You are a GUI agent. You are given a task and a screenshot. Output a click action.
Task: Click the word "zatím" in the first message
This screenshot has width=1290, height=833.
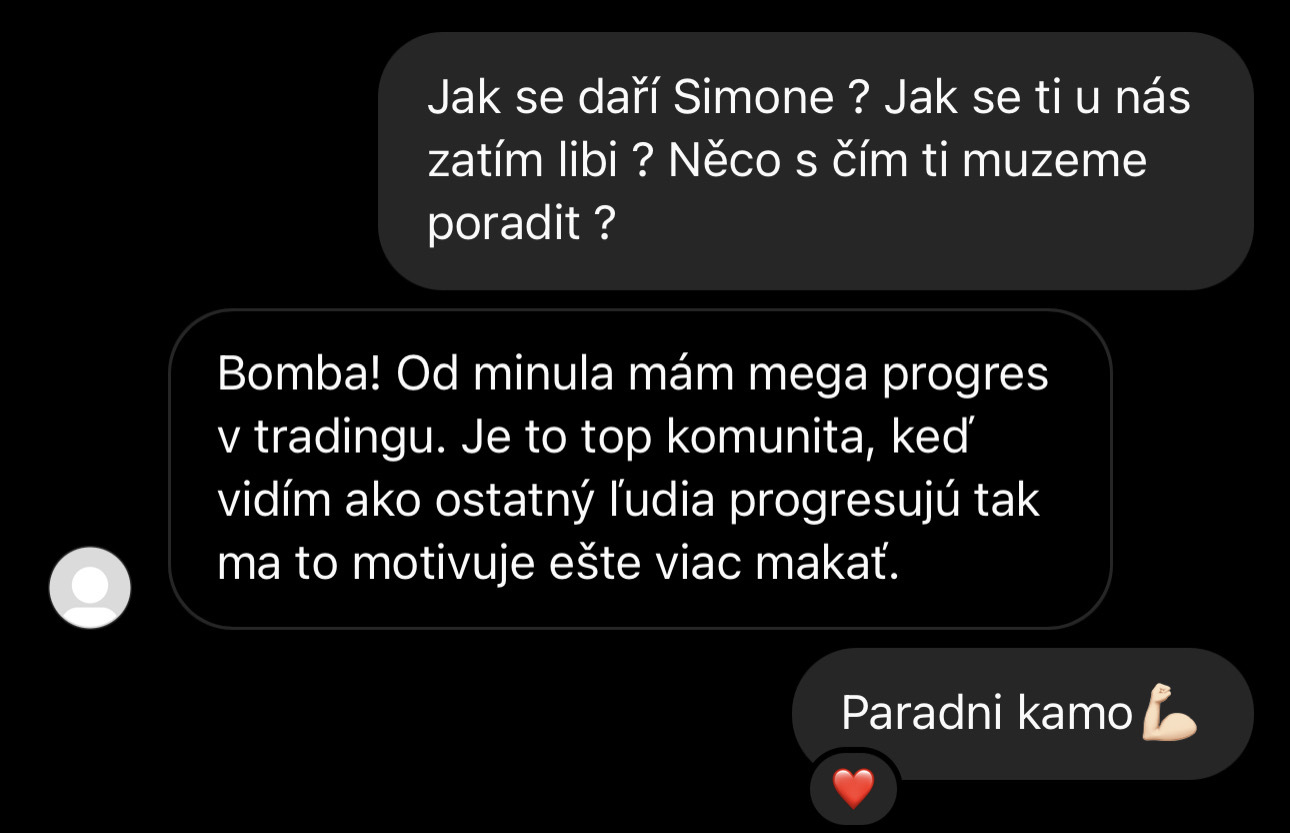click(x=482, y=161)
